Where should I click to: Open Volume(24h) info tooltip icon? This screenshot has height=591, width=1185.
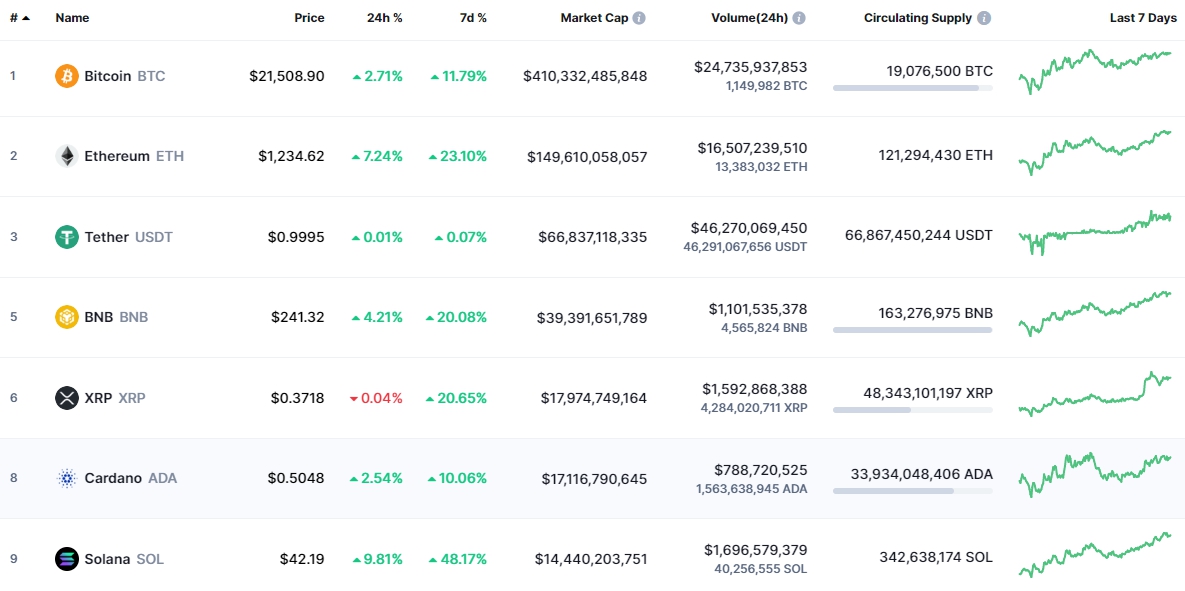pyautogui.click(x=799, y=18)
